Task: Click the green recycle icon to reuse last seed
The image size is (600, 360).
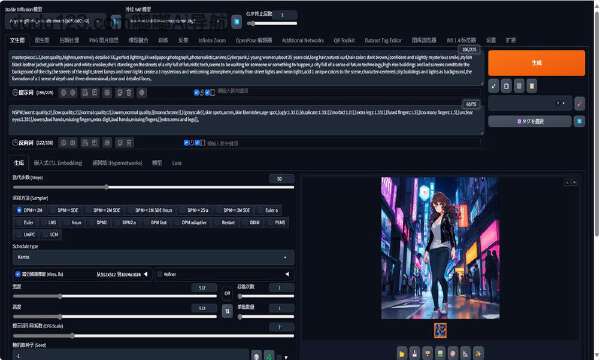Action: [269, 356]
